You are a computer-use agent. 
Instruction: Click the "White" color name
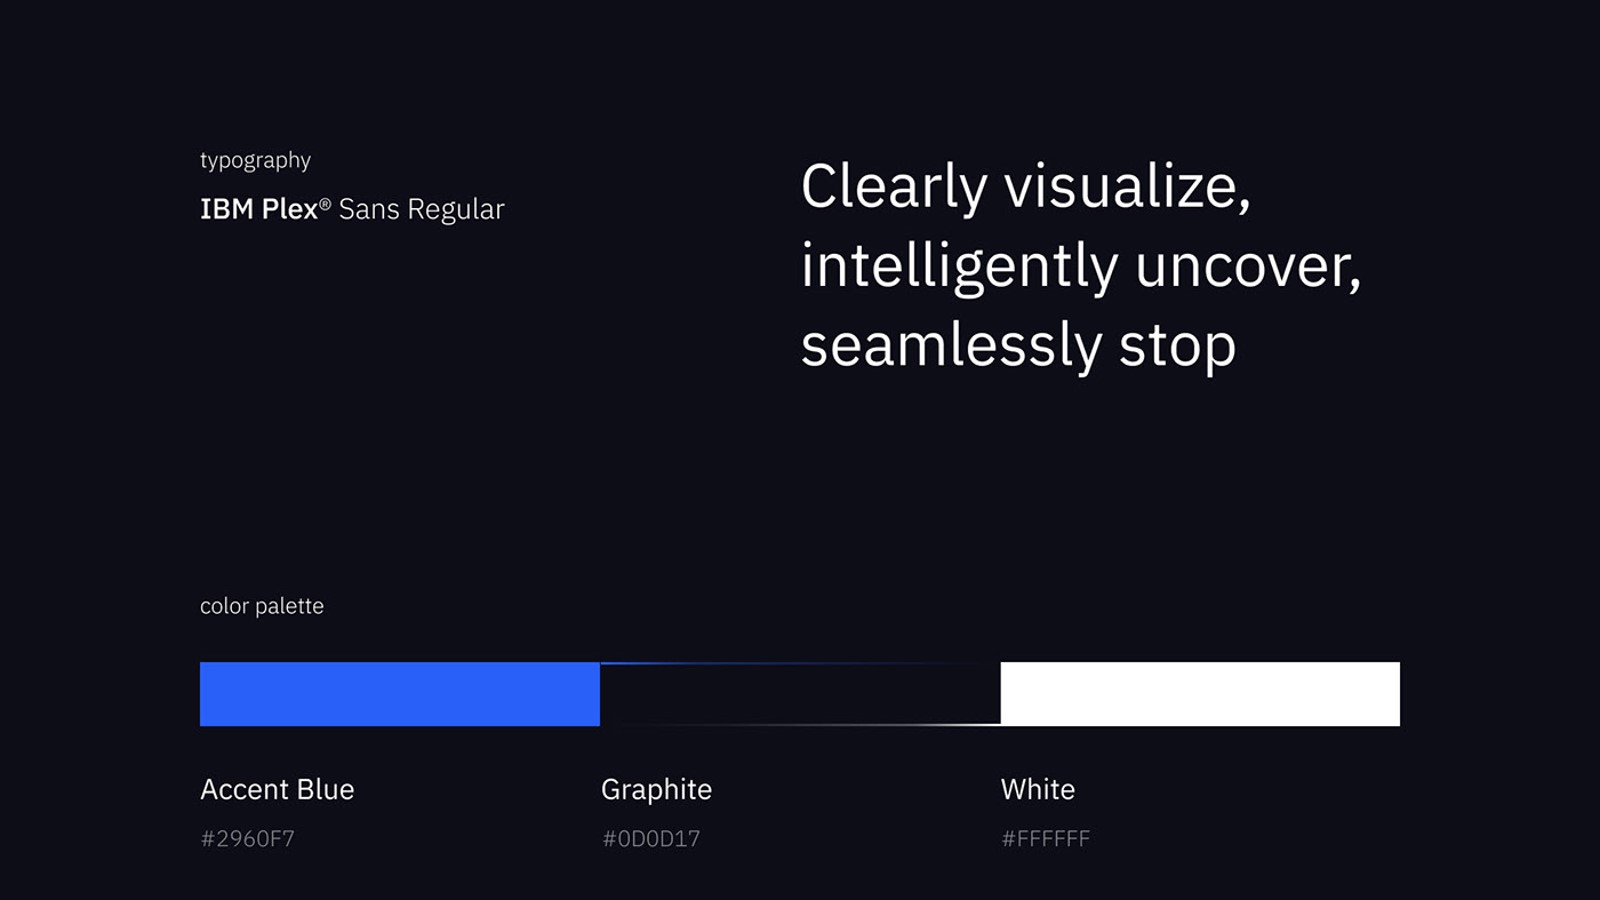[1038, 789]
